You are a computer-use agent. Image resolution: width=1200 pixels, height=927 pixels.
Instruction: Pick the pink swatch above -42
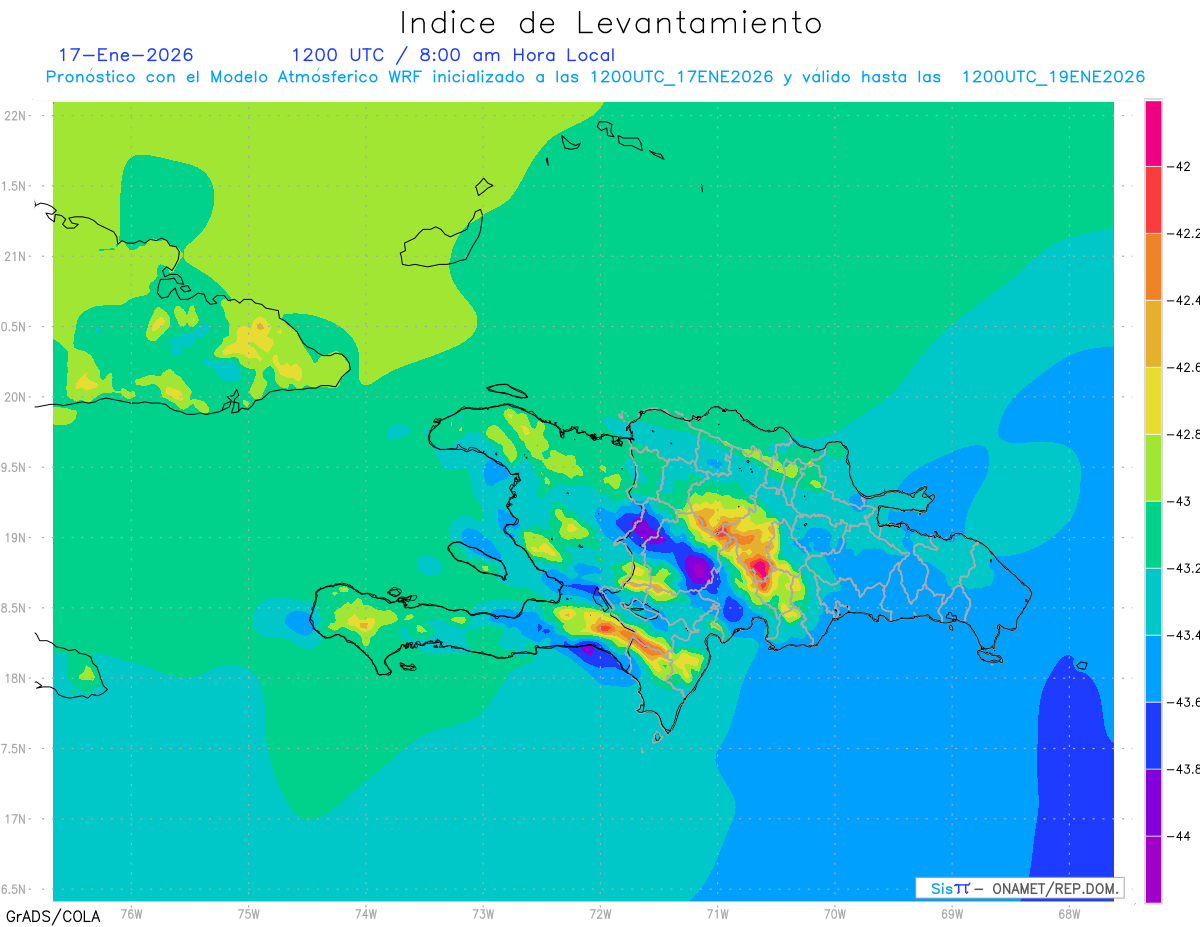coord(1153,133)
